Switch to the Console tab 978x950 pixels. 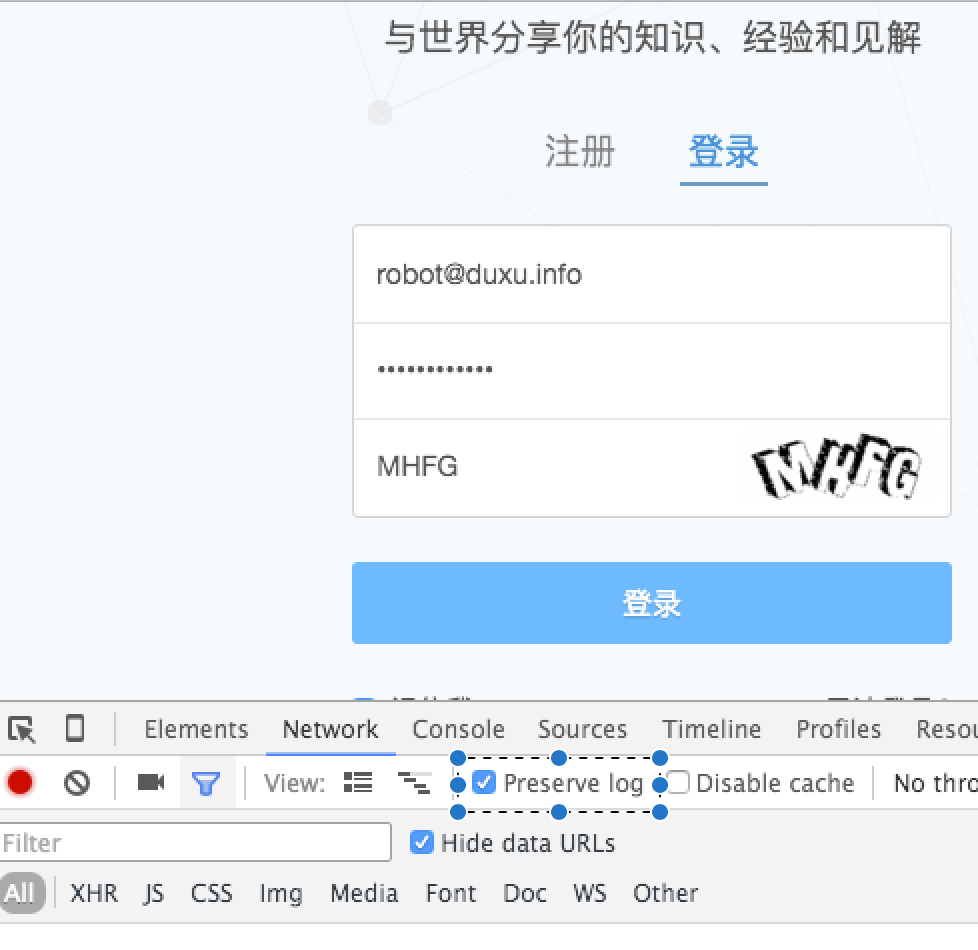pyautogui.click(x=458, y=729)
